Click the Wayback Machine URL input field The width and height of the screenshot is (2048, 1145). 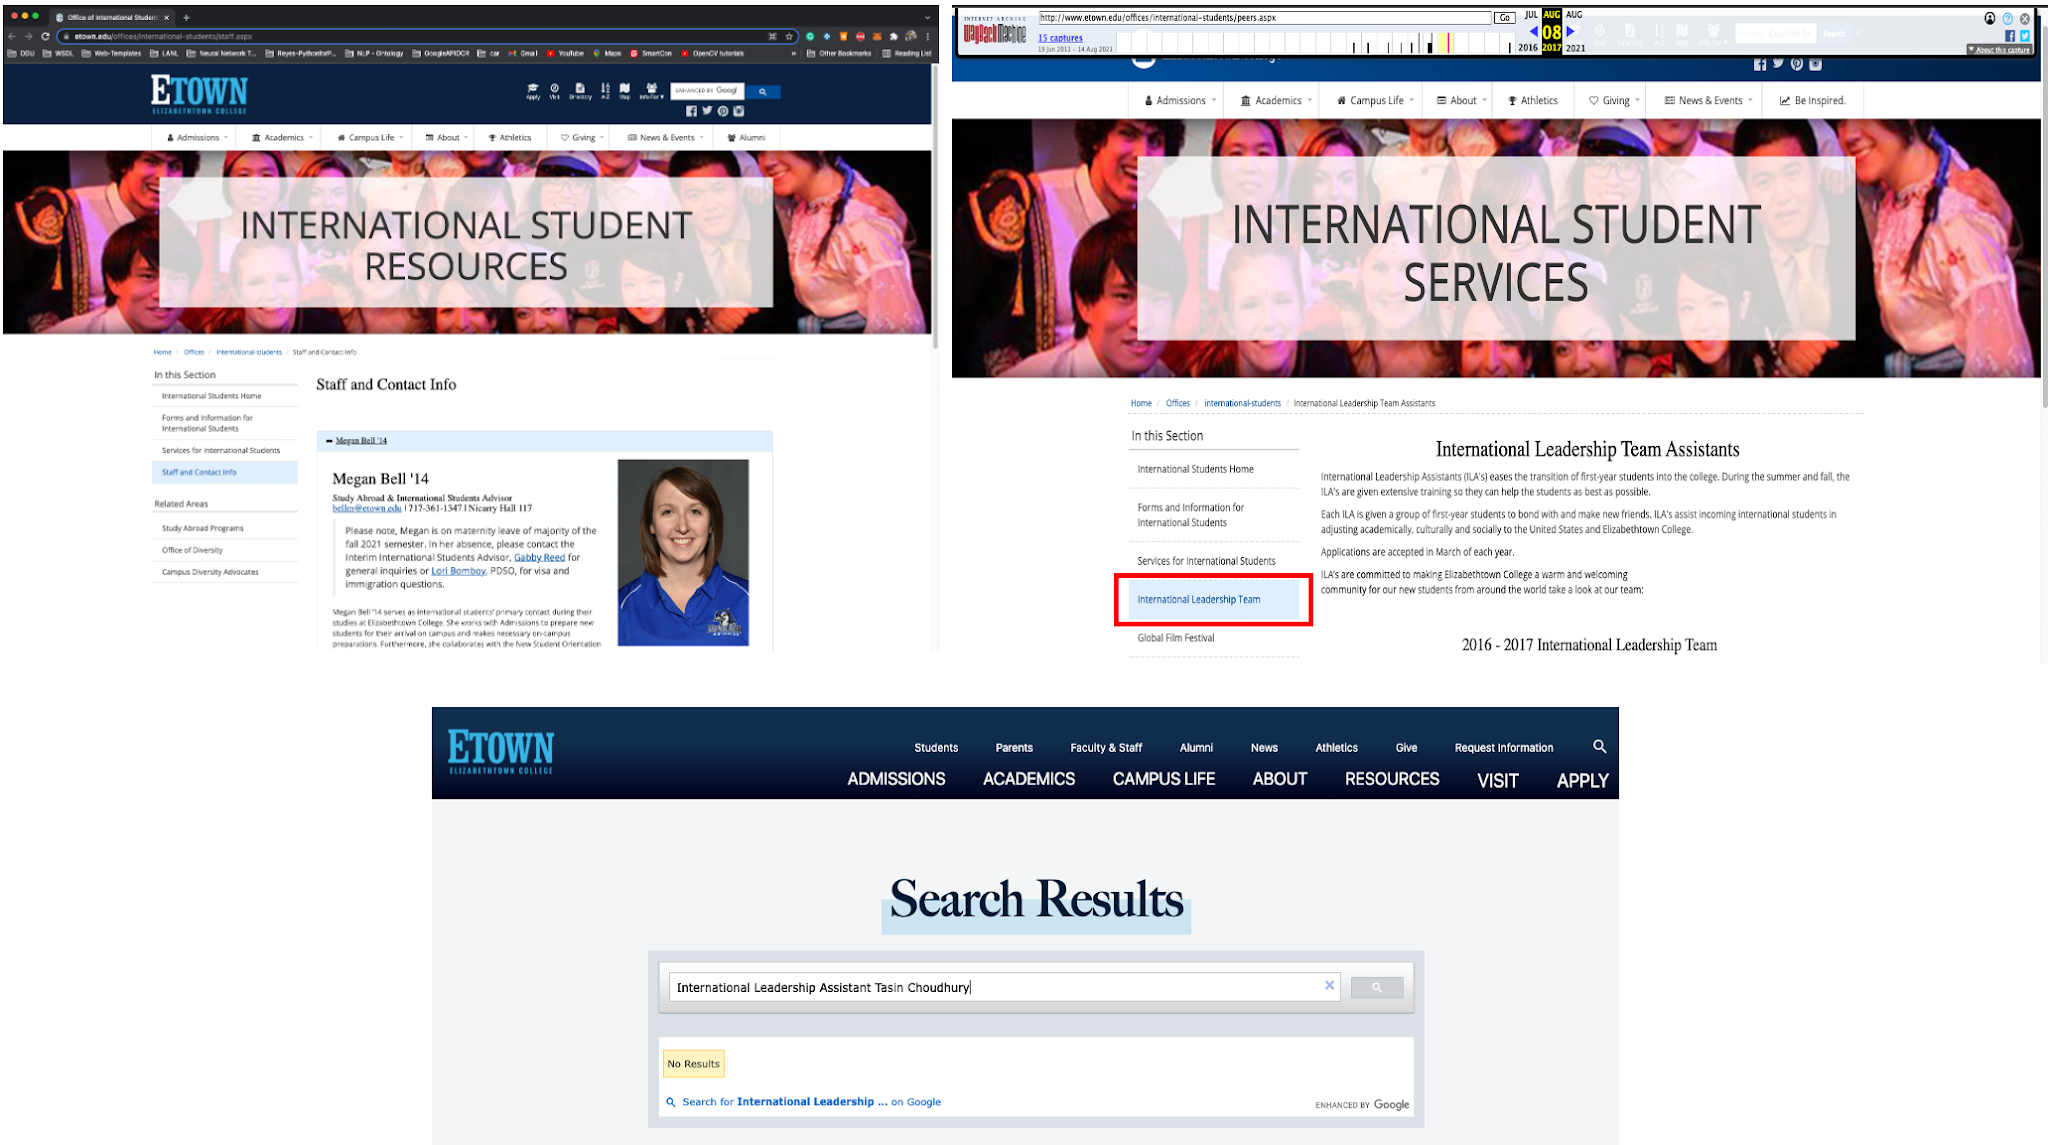pyautogui.click(x=1264, y=18)
